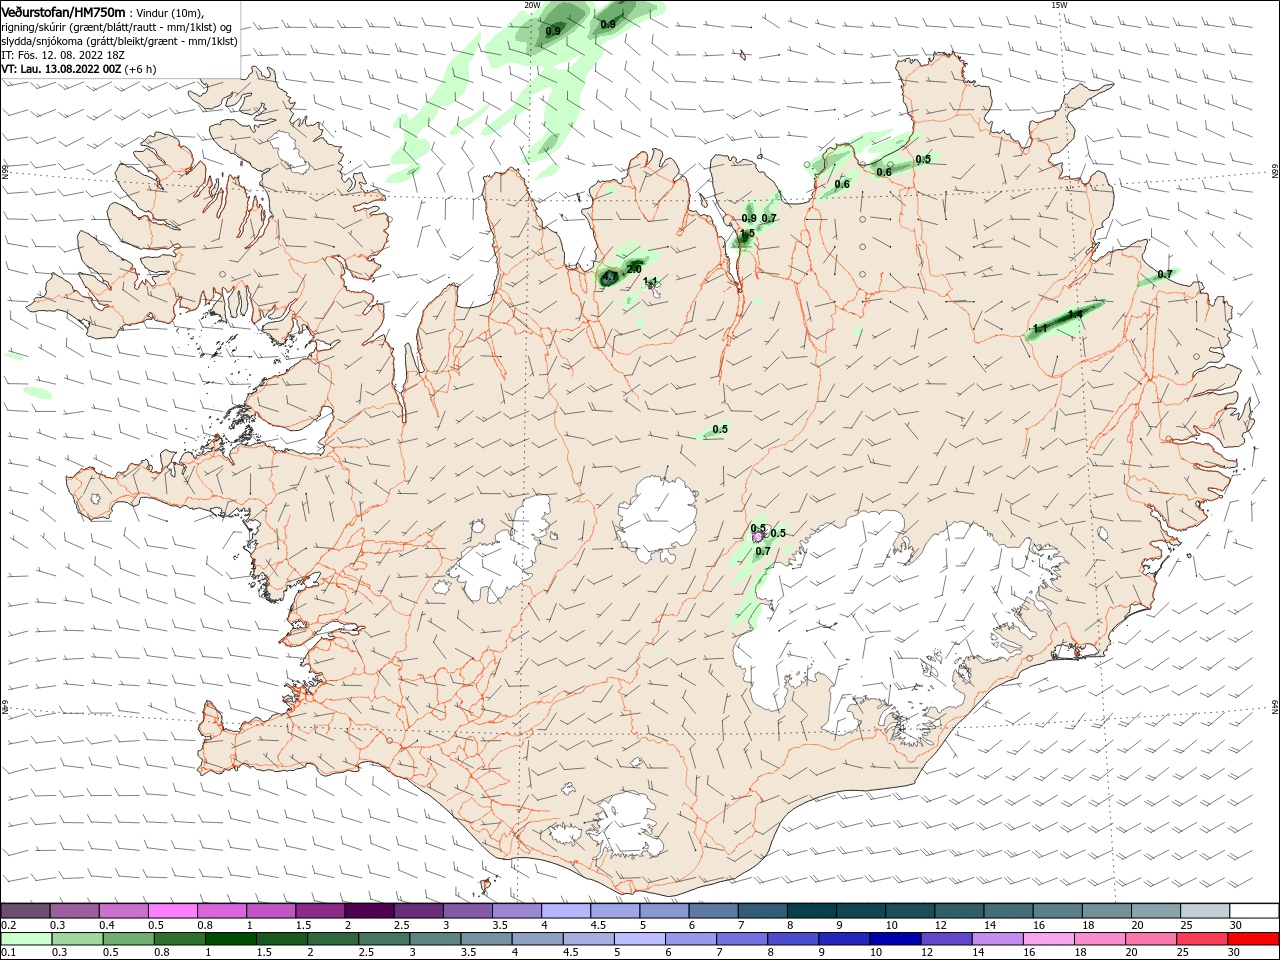Click the 0.3 light green swatch in lower legend
Image resolution: width=1280 pixels, height=960 pixels.
tap(76, 939)
